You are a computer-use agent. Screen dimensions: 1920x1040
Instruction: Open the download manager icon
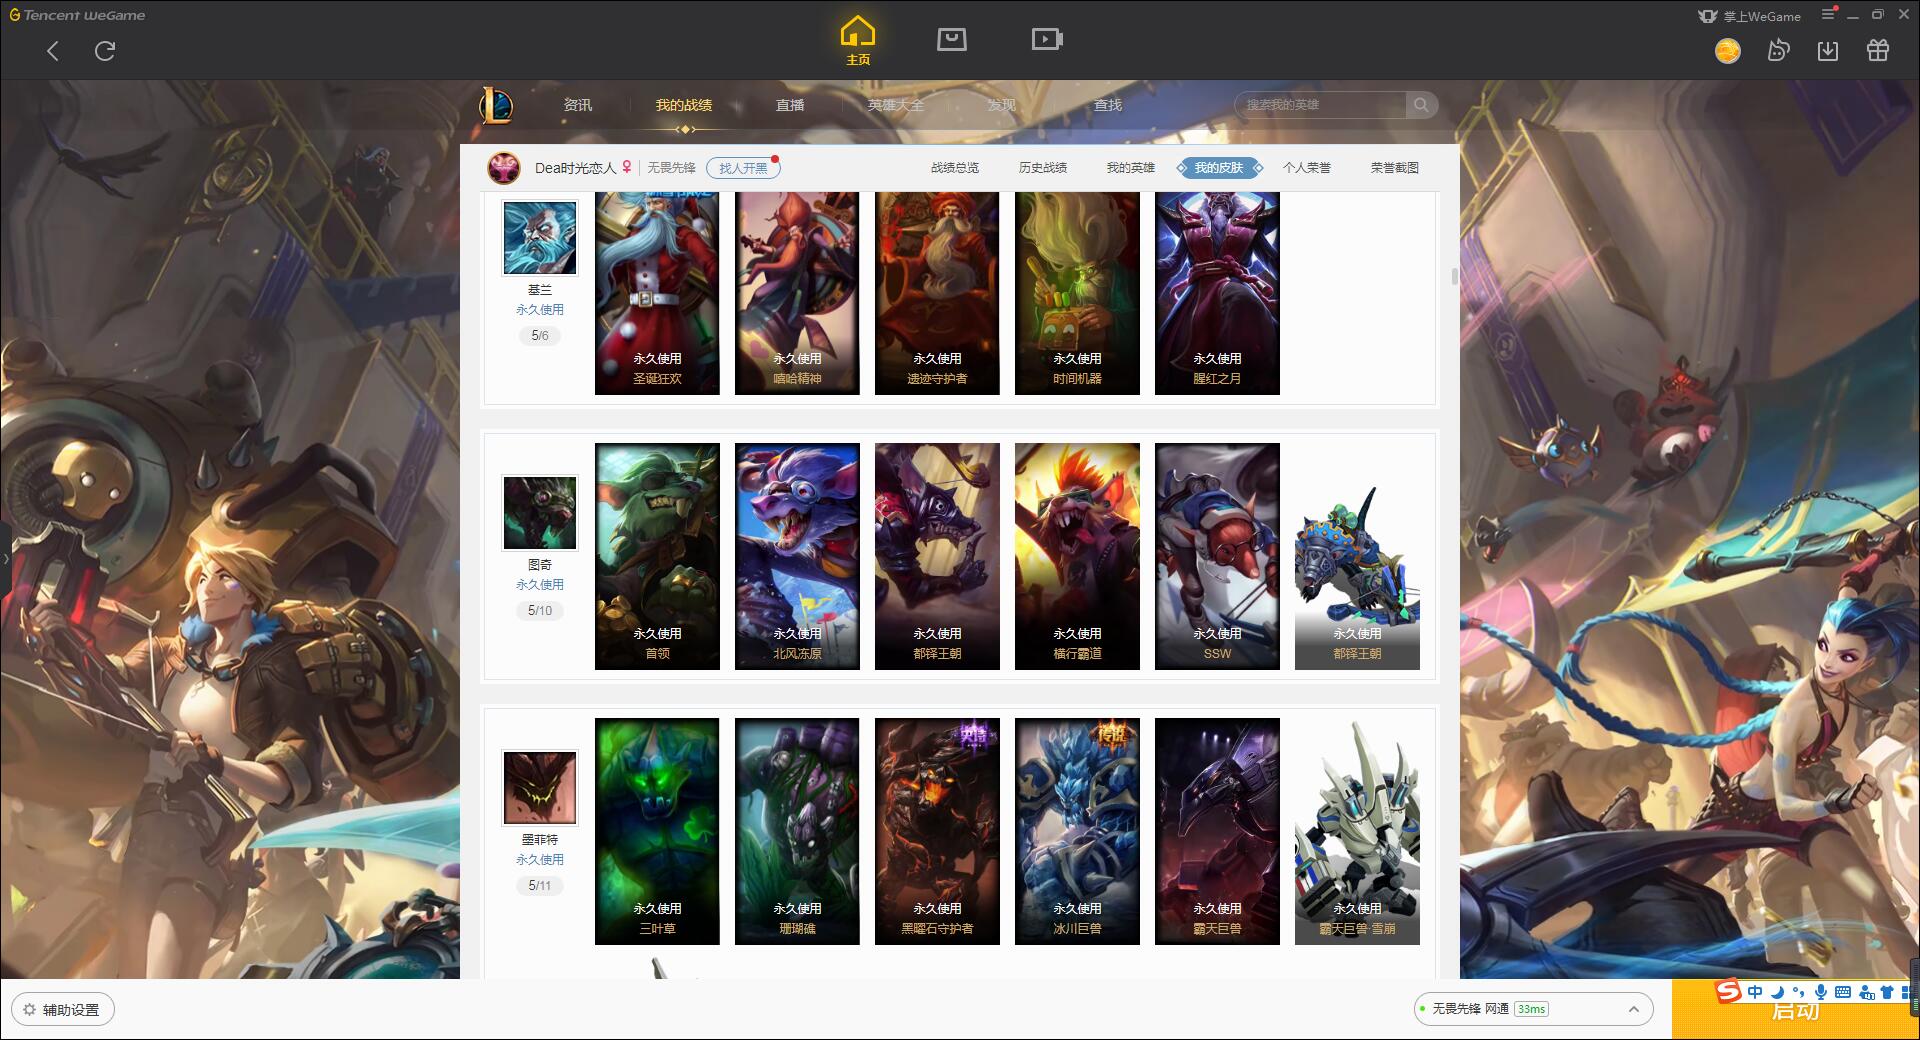[1828, 51]
